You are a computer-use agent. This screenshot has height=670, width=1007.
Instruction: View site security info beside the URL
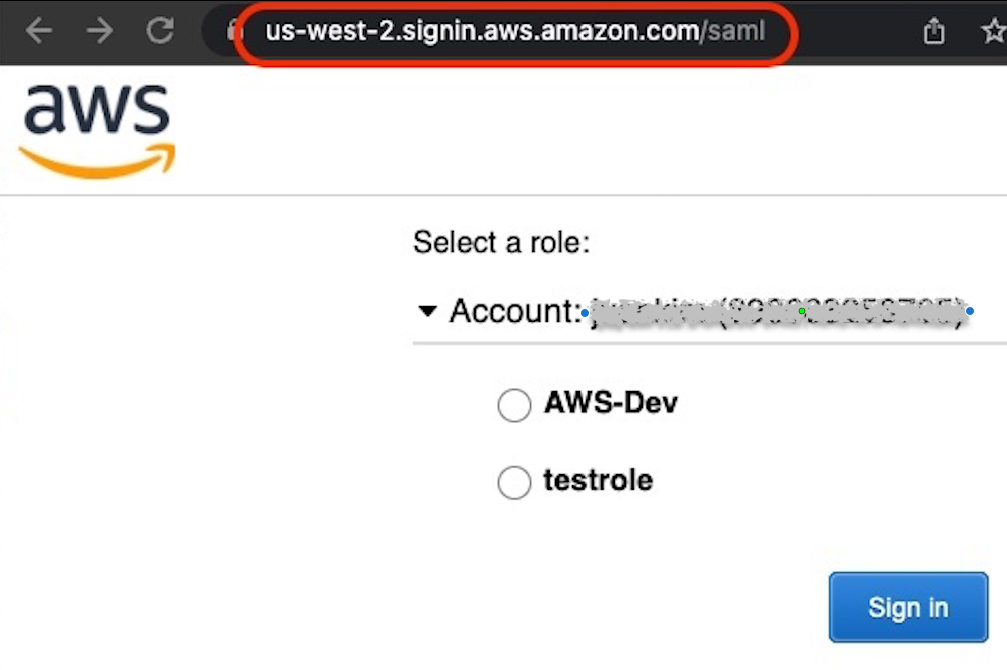[x=235, y=30]
